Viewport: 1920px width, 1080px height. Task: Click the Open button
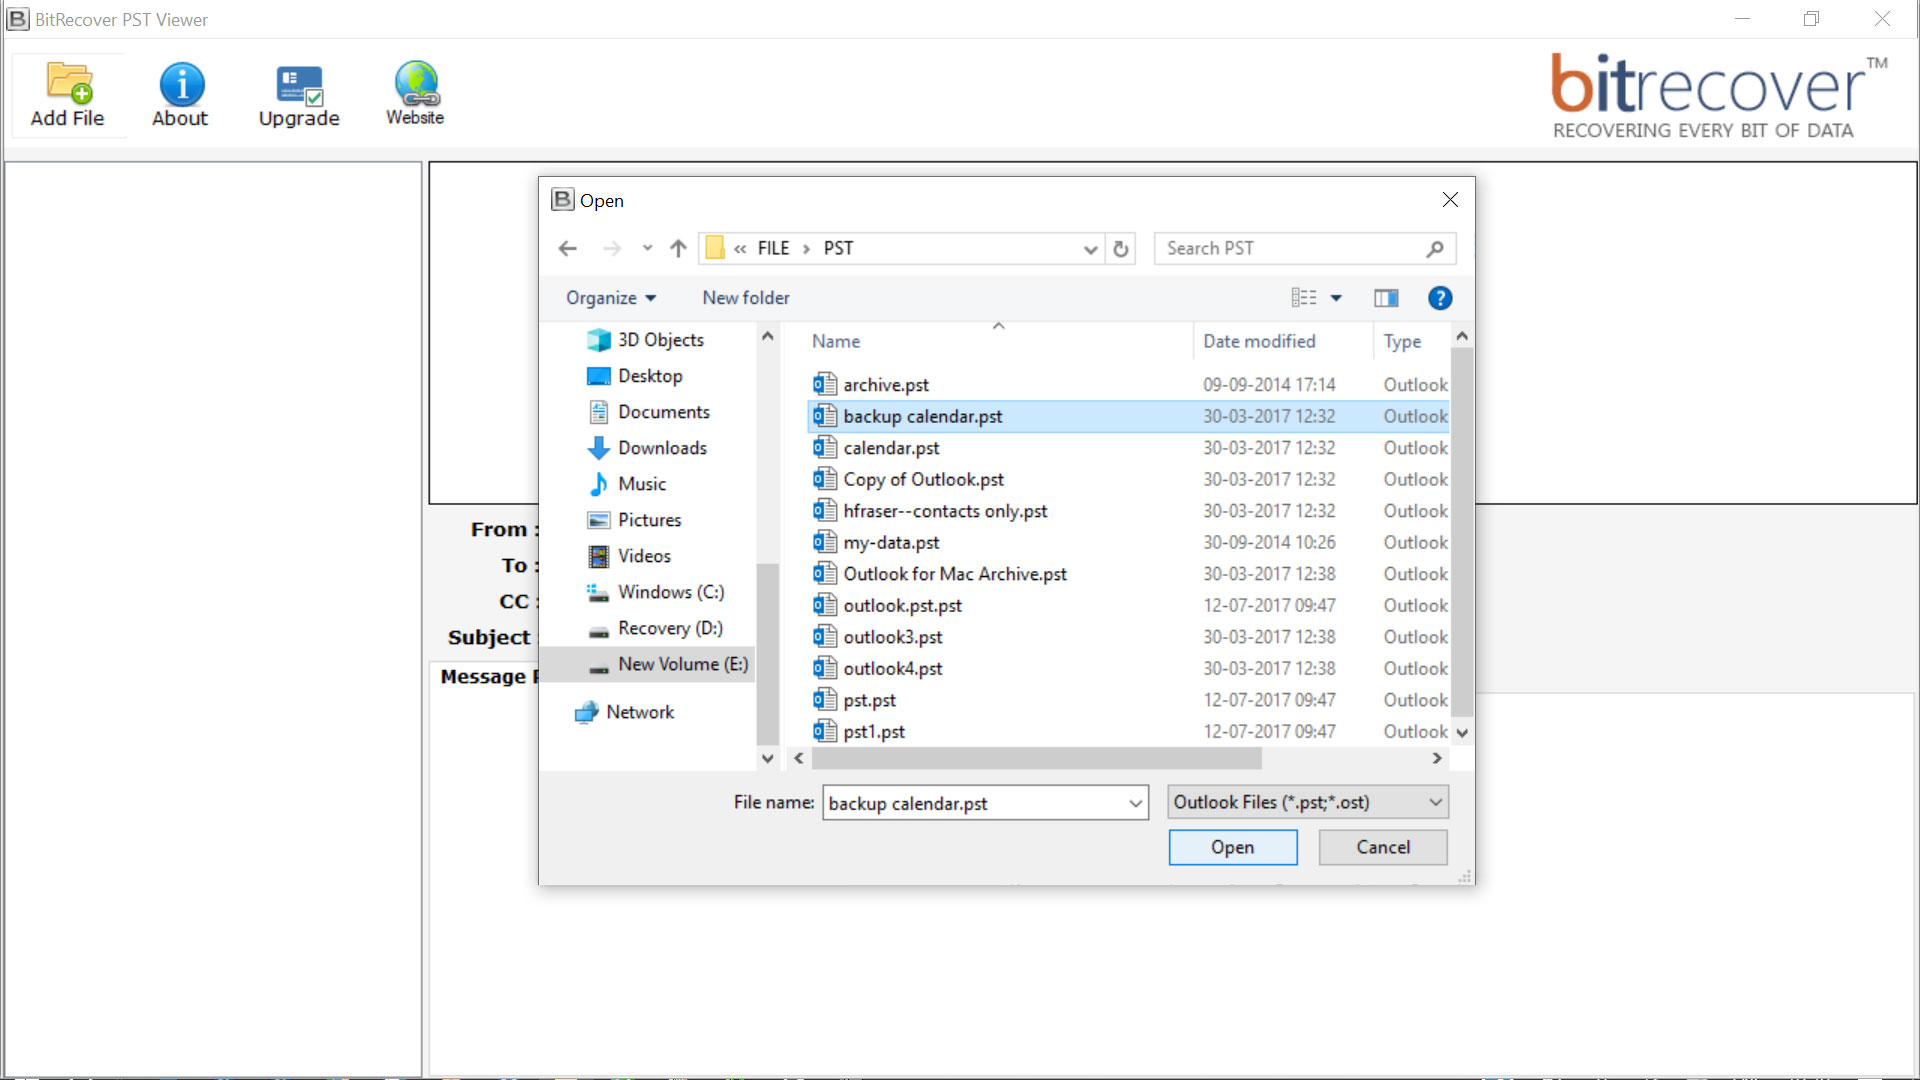point(1233,847)
